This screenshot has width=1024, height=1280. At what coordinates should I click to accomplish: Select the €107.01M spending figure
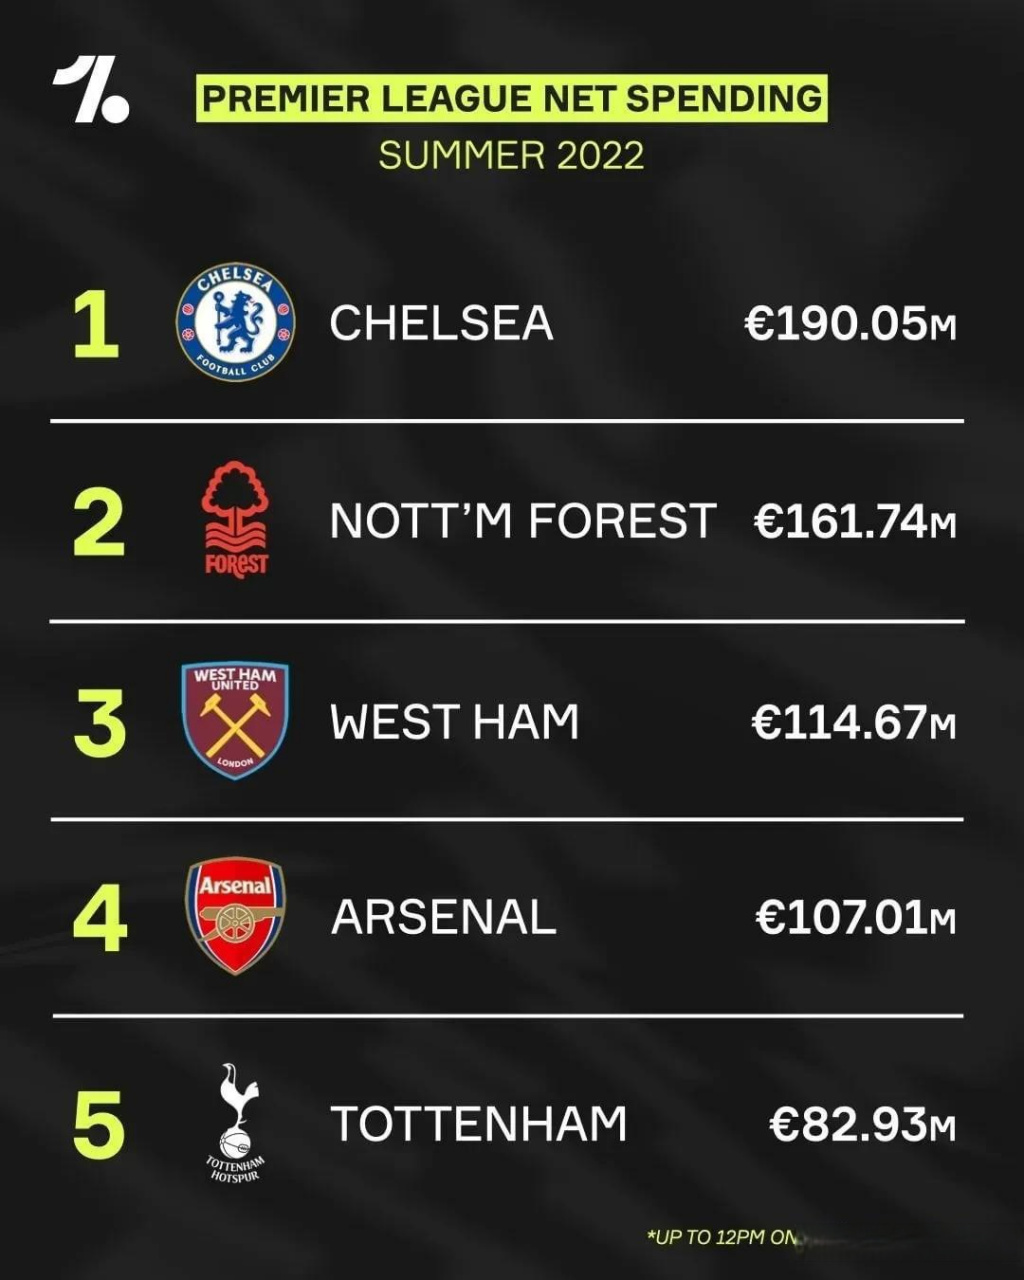[x=857, y=918]
